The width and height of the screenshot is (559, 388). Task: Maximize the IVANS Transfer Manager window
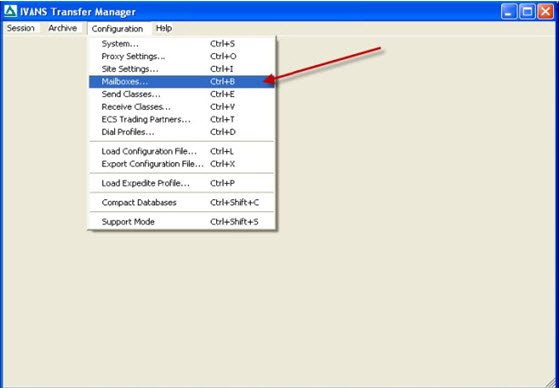(x=527, y=12)
